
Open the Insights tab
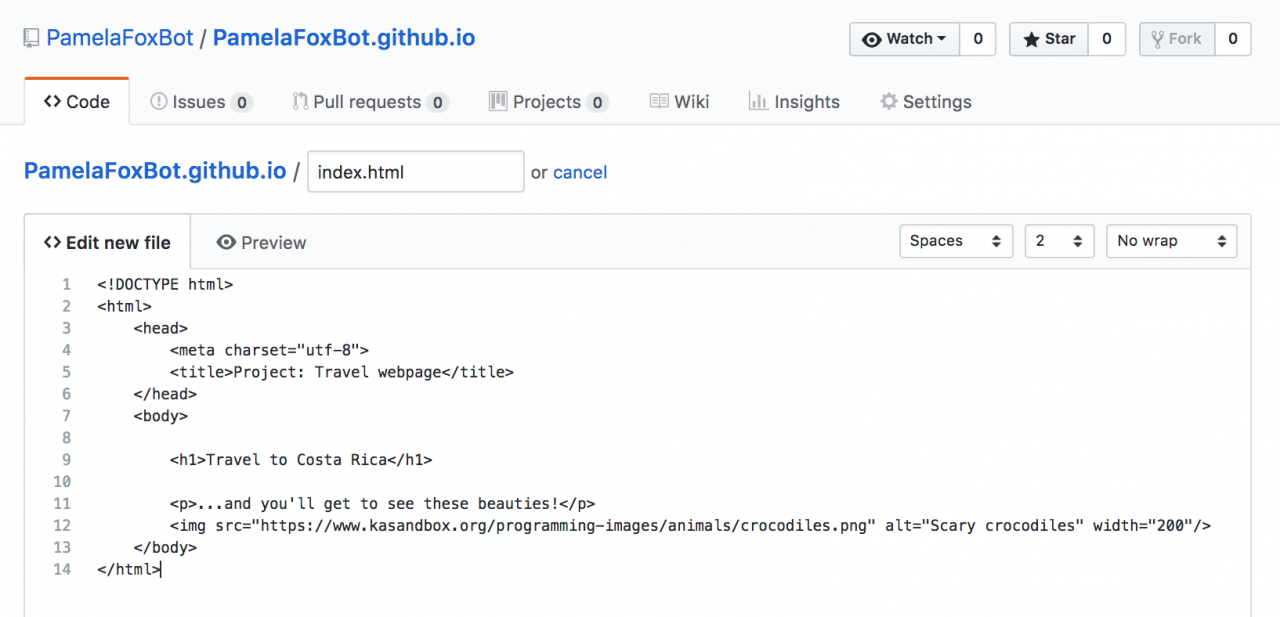pos(795,101)
